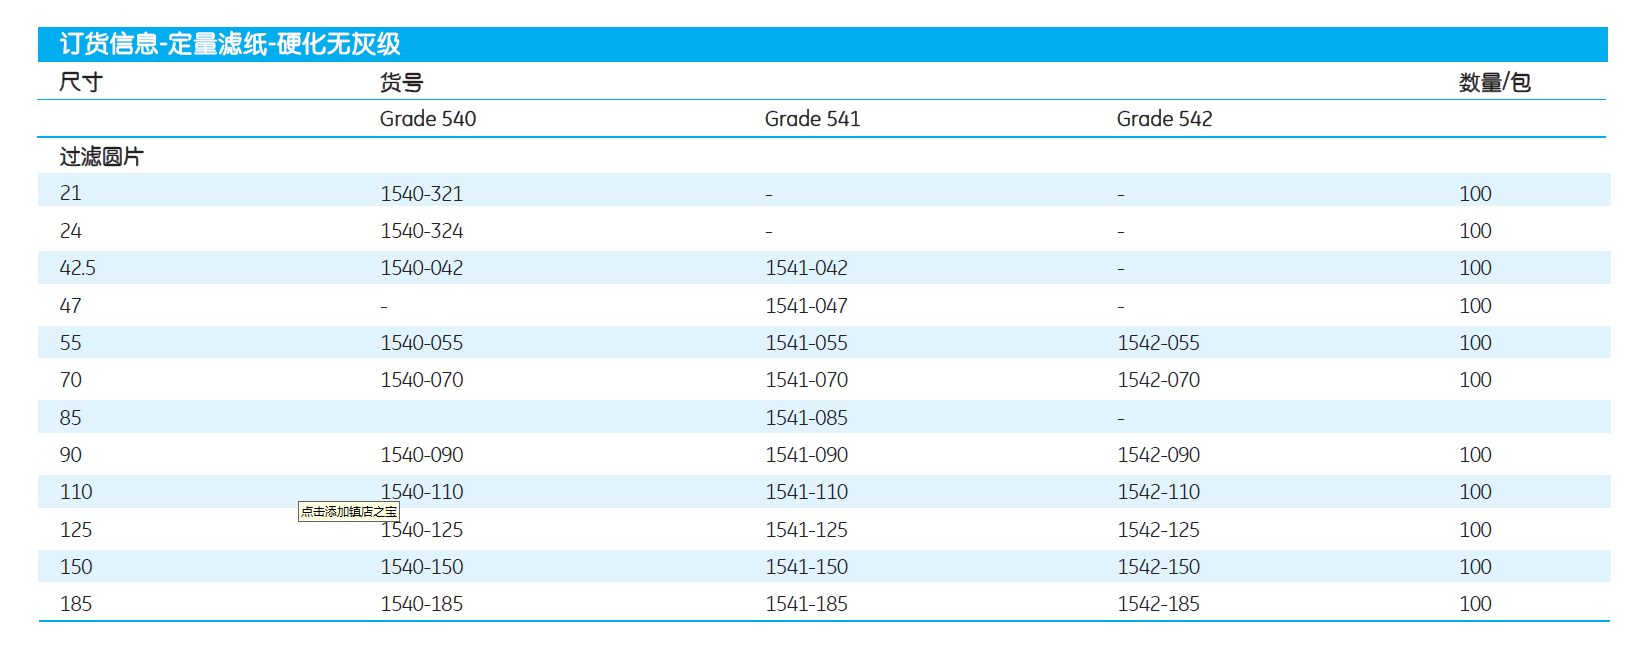This screenshot has height=658, width=1652.
Task: Select part number 1542-185
Action: (x=1159, y=604)
